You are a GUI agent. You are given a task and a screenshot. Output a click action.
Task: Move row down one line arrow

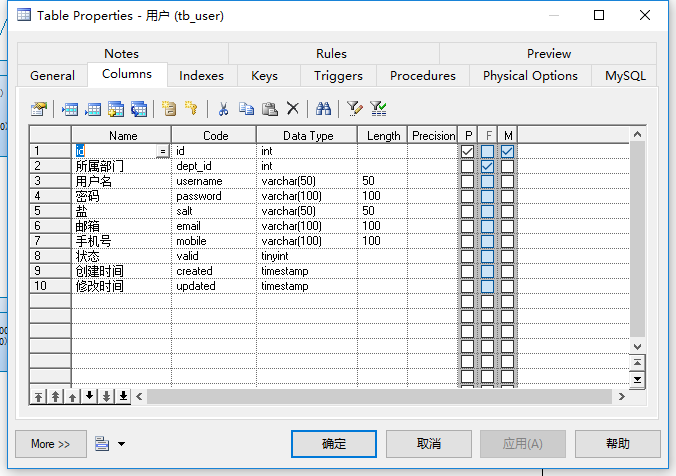click(89, 396)
